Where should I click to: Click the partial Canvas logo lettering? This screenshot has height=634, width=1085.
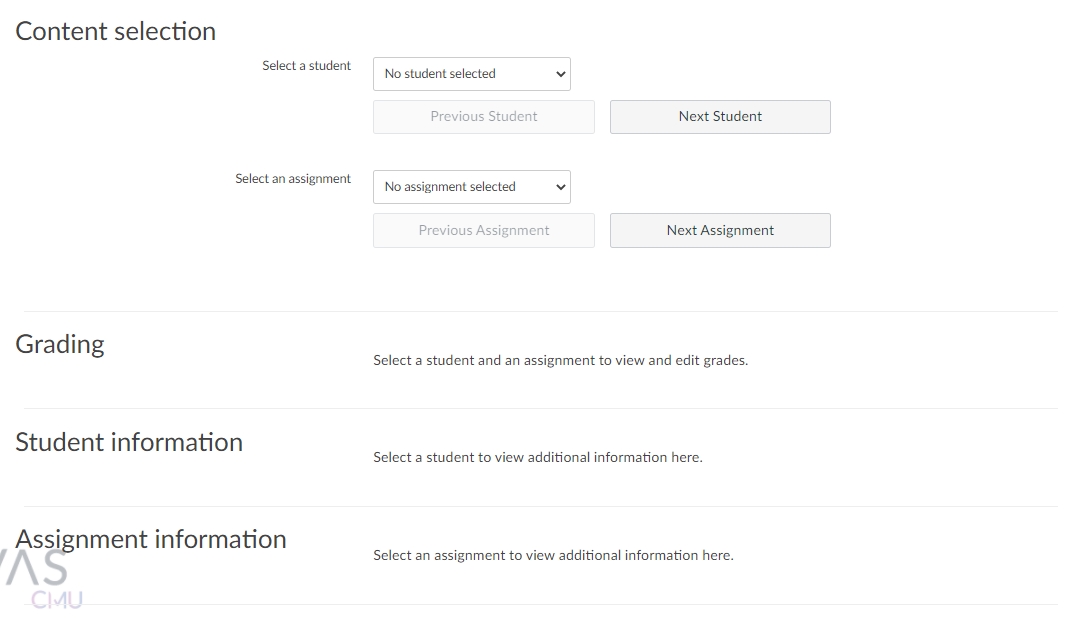coord(40,567)
